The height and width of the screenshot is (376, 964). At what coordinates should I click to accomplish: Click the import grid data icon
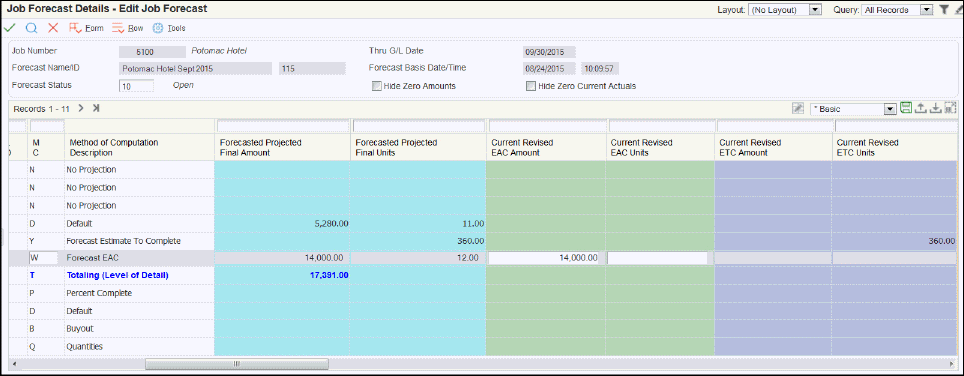tap(935, 108)
